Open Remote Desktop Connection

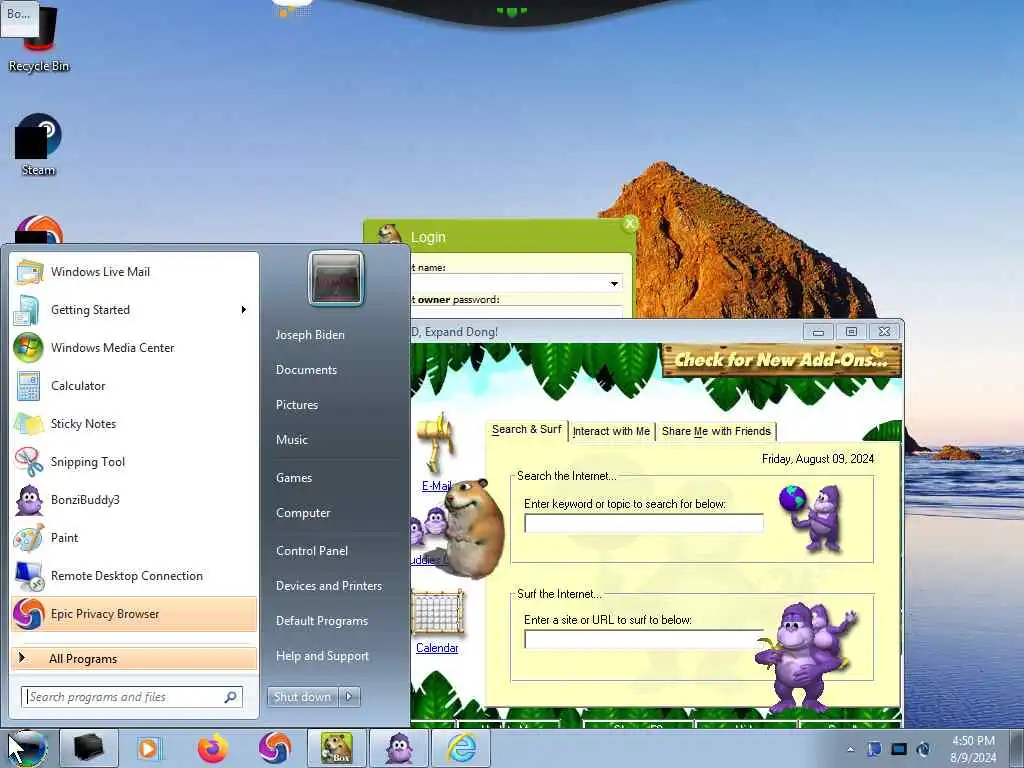click(x=134, y=575)
